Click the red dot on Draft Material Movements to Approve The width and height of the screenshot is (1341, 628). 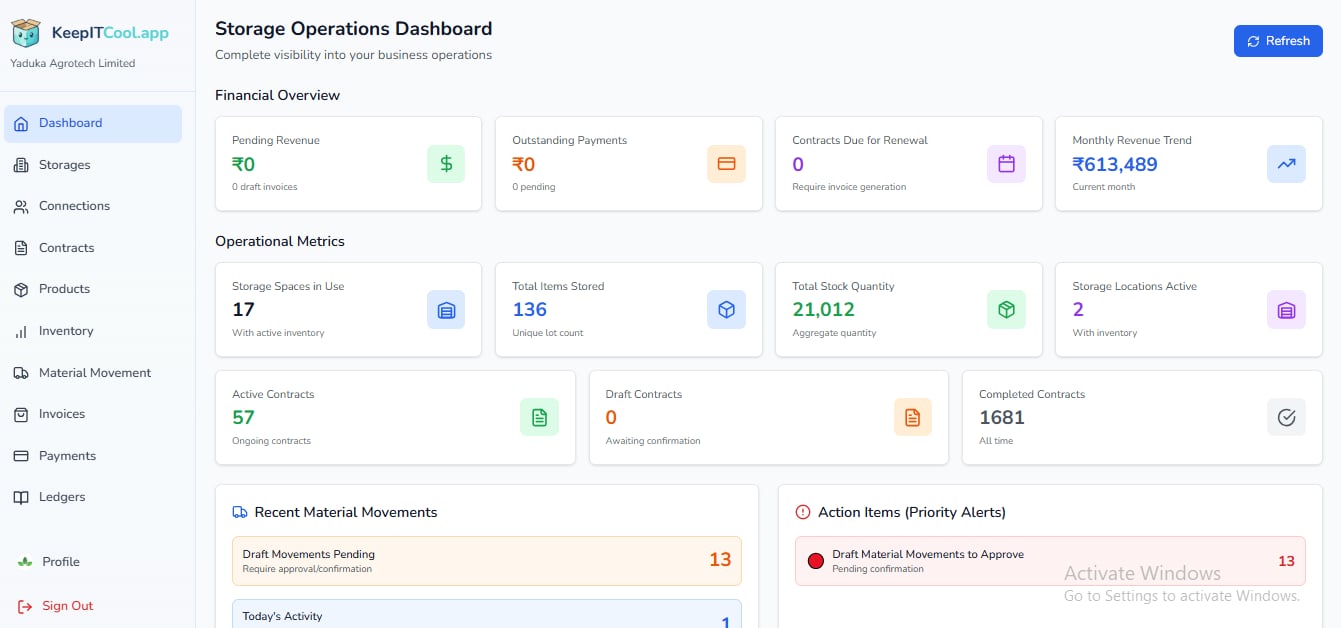[x=815, y=561]
